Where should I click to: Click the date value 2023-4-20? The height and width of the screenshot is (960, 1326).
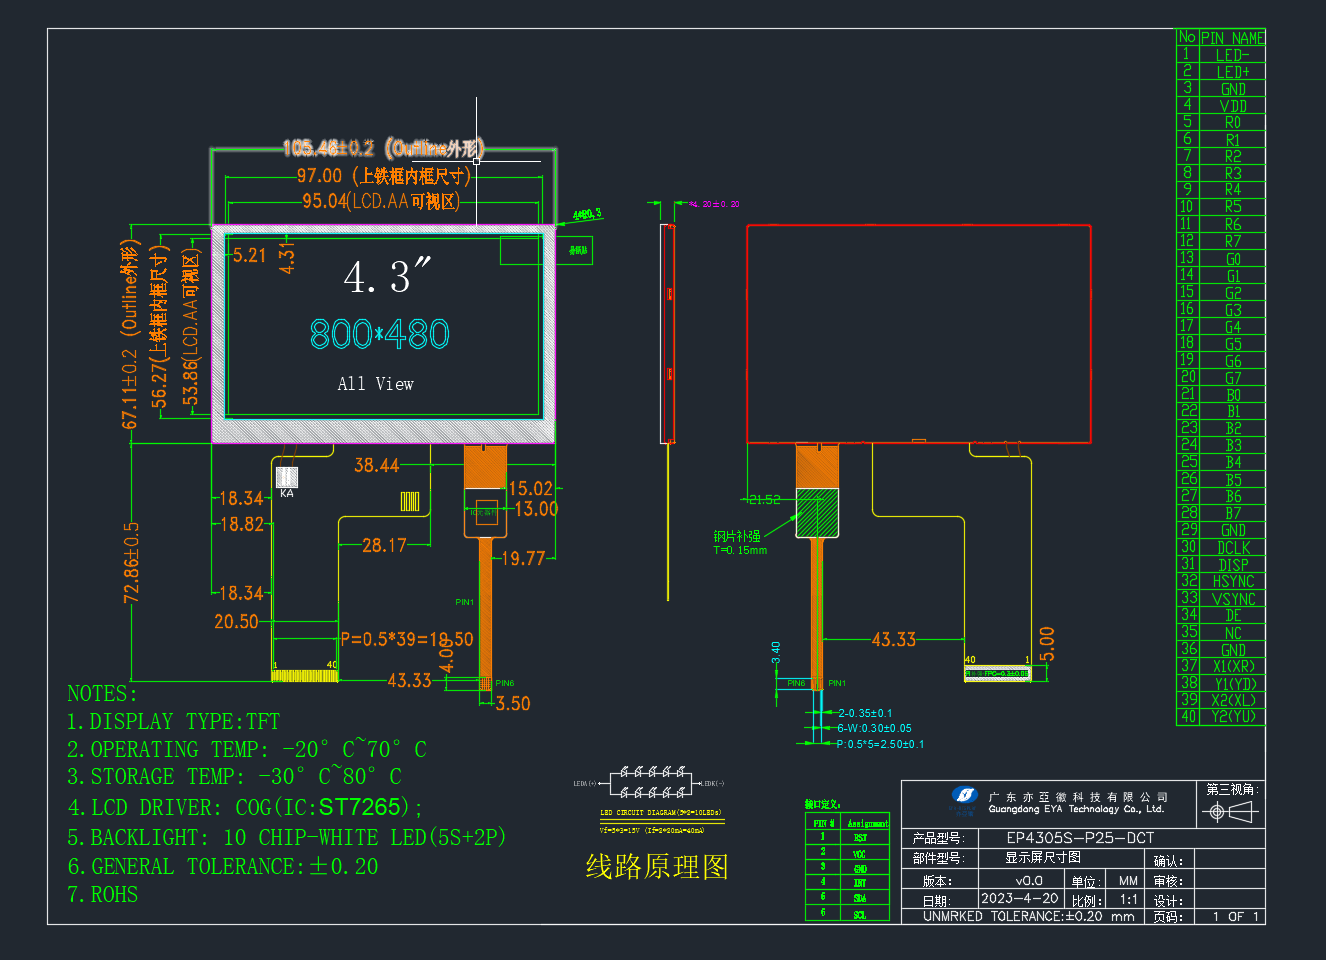point(1019,898)
